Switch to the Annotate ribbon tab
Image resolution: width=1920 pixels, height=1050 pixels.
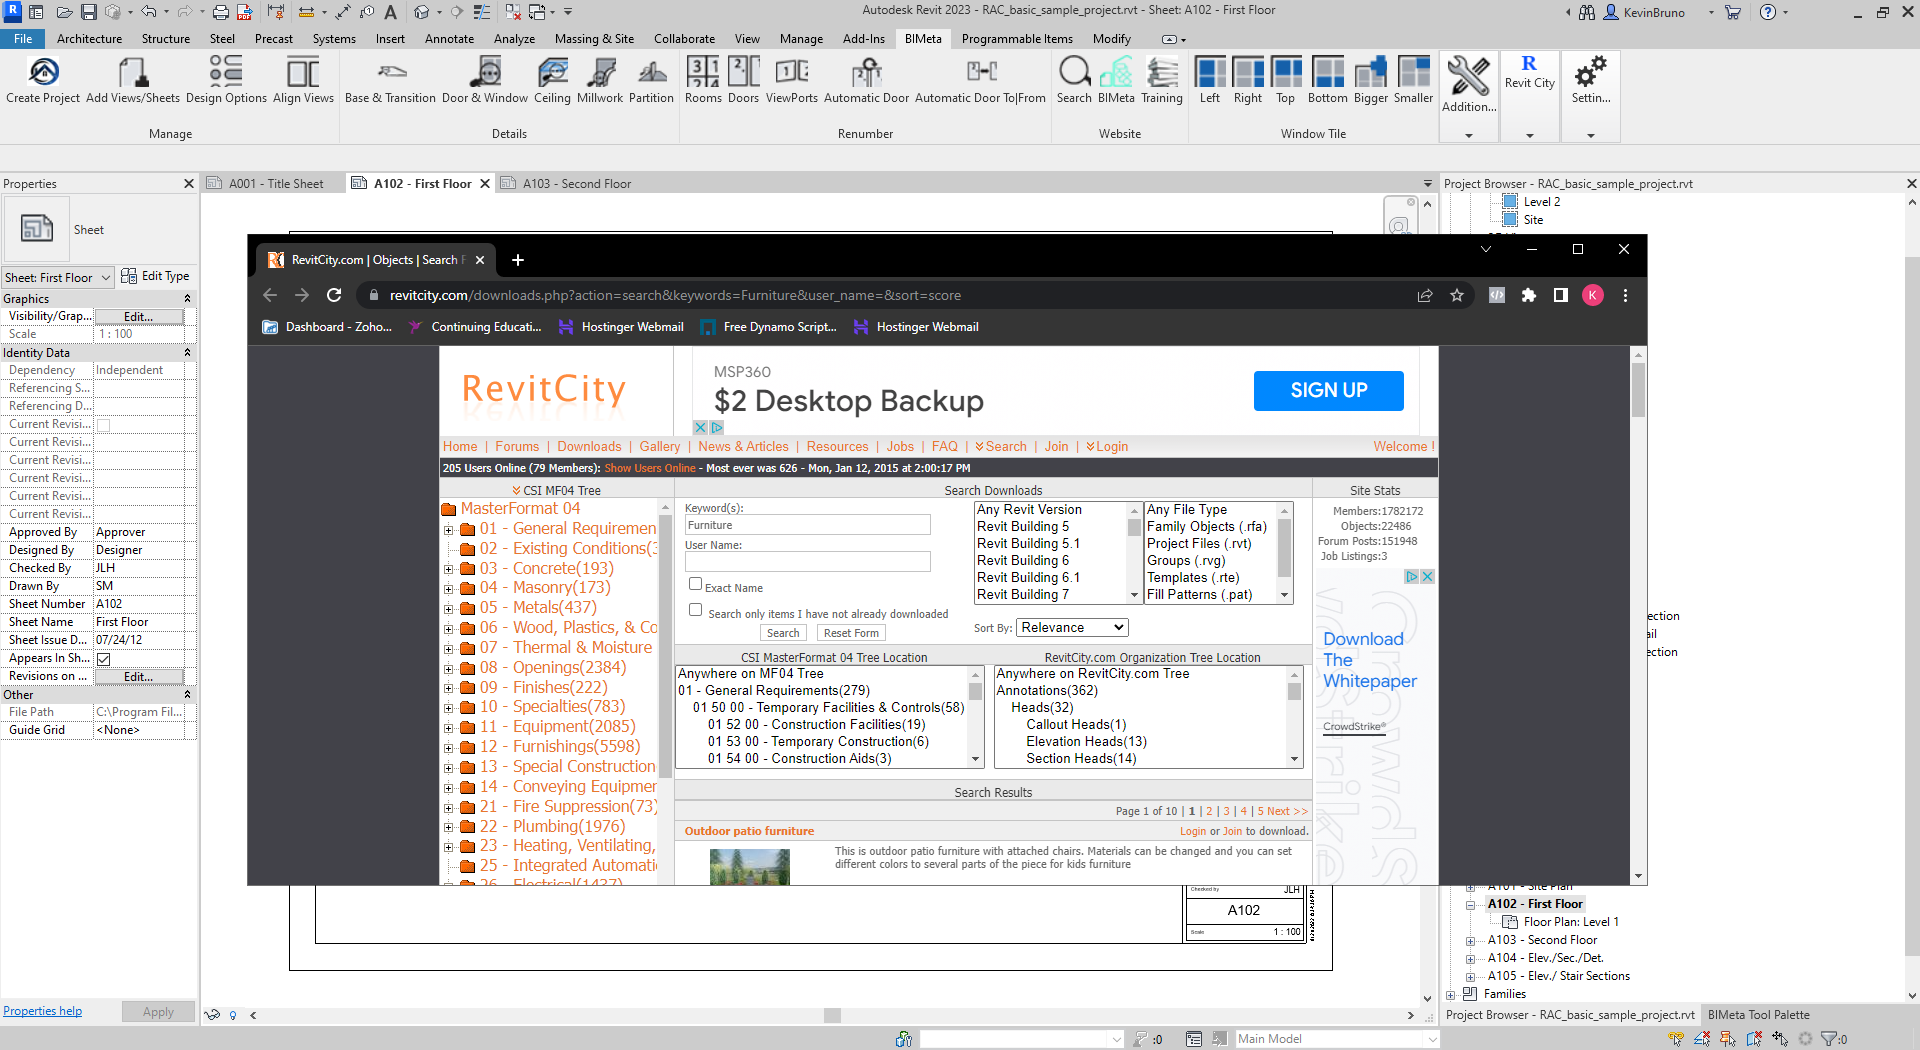point(449,39)
